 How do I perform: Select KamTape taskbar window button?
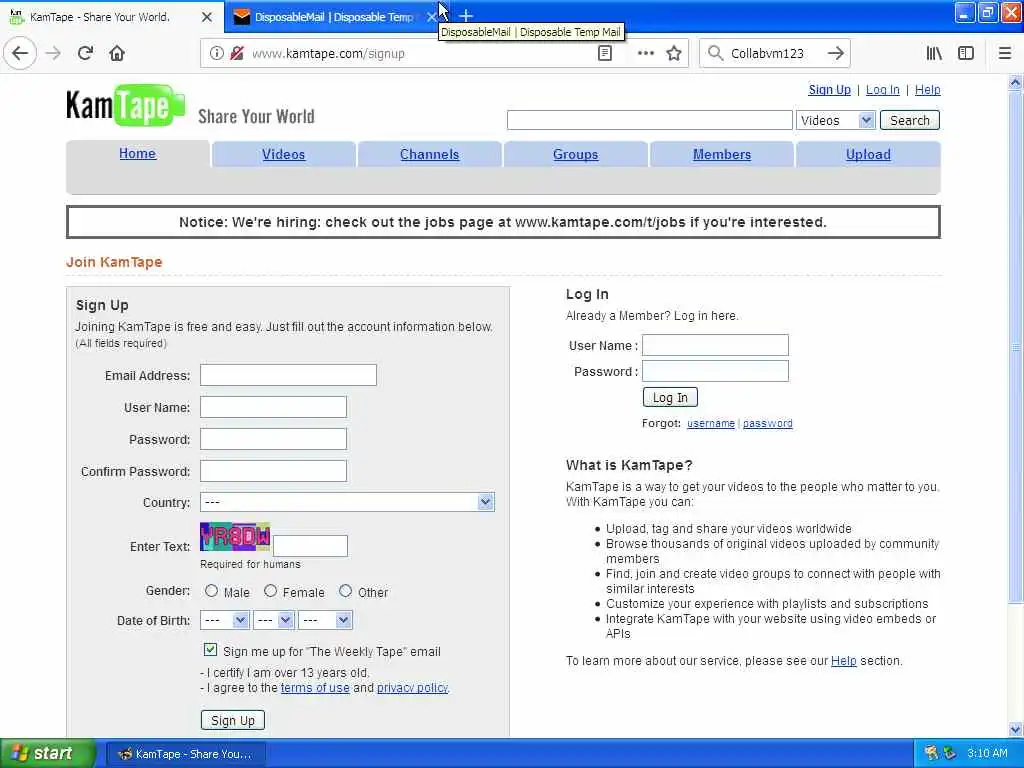(185, 754)
